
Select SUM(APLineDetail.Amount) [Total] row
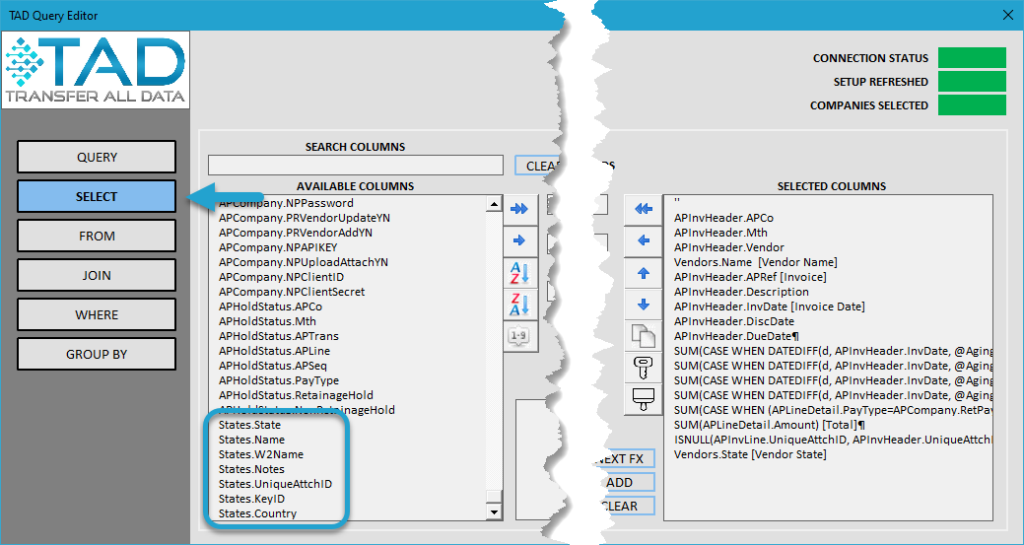769,425
